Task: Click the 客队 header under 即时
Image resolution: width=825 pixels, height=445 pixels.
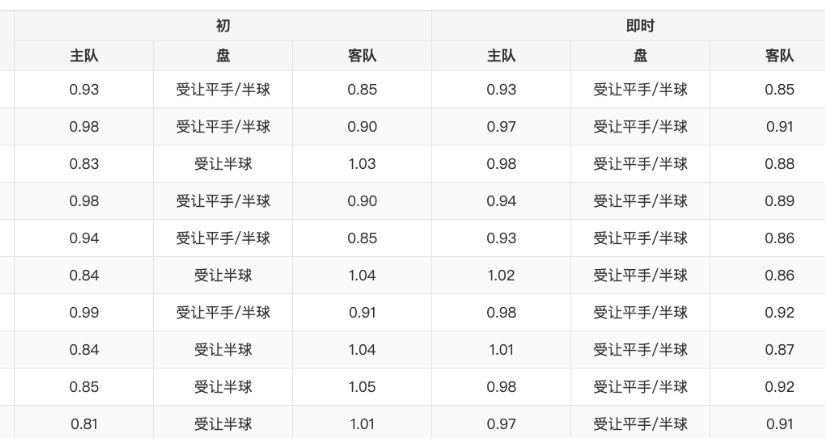Action: [779, 56]
